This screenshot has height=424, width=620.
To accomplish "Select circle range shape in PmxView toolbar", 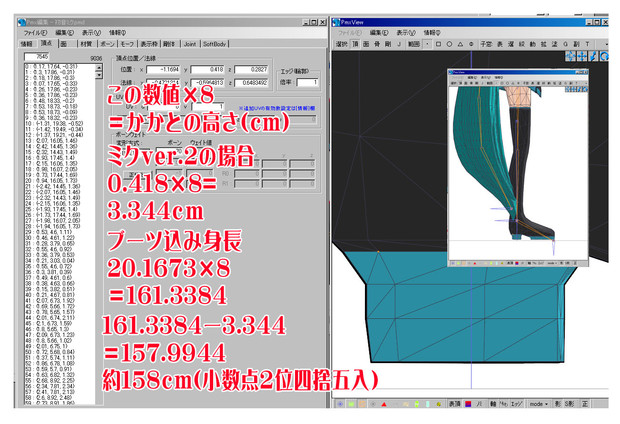I will [449, 44].
